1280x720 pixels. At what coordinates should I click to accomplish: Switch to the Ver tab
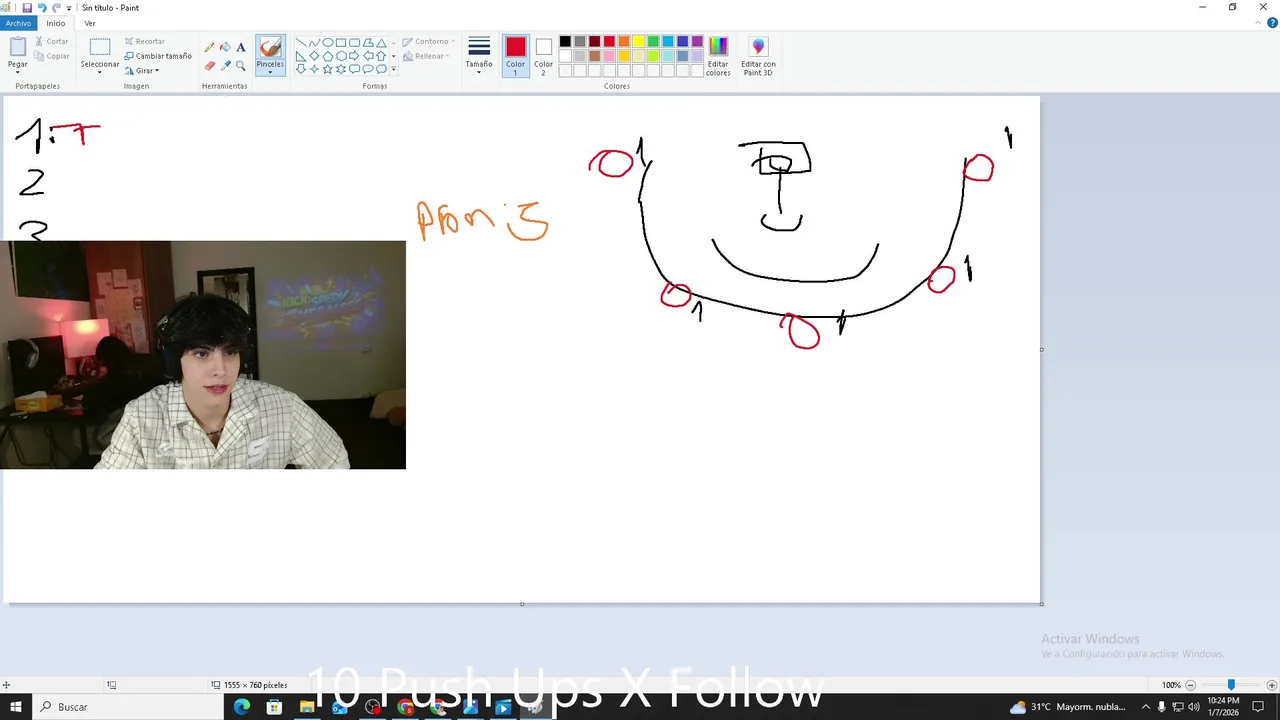[x=90, y=23]
